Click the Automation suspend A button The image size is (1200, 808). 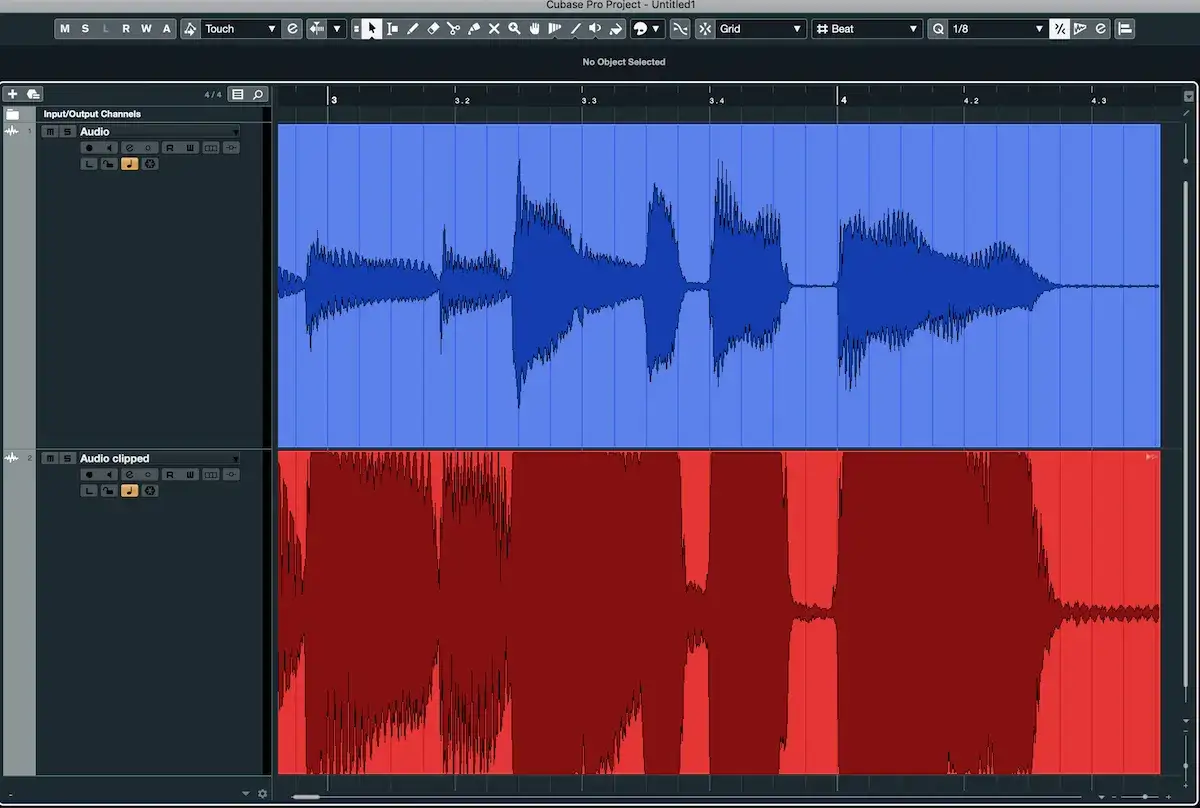click(167, 29)
